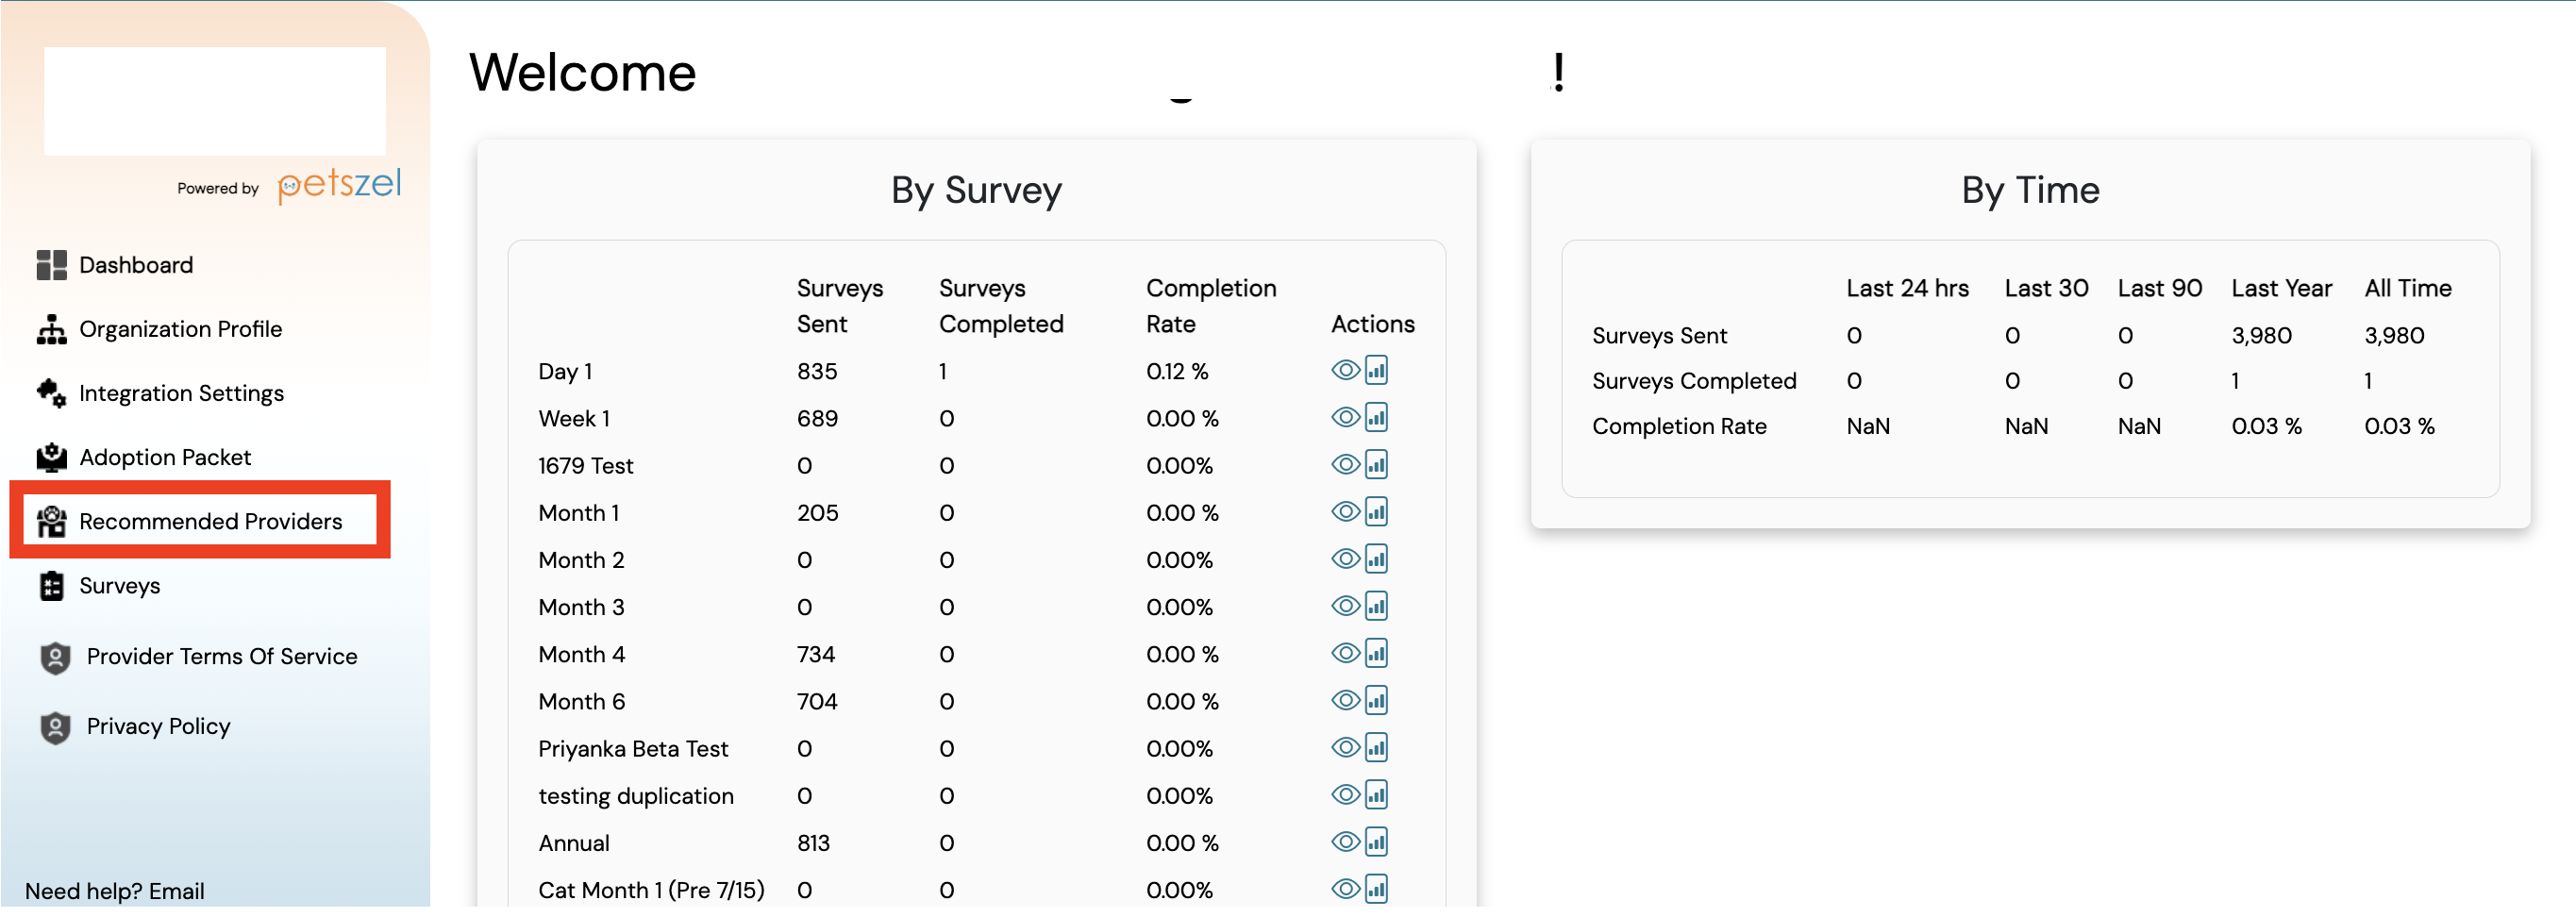Open the bar chart stats for Day 1
2576x917 pixels.
click(1377, 369)
